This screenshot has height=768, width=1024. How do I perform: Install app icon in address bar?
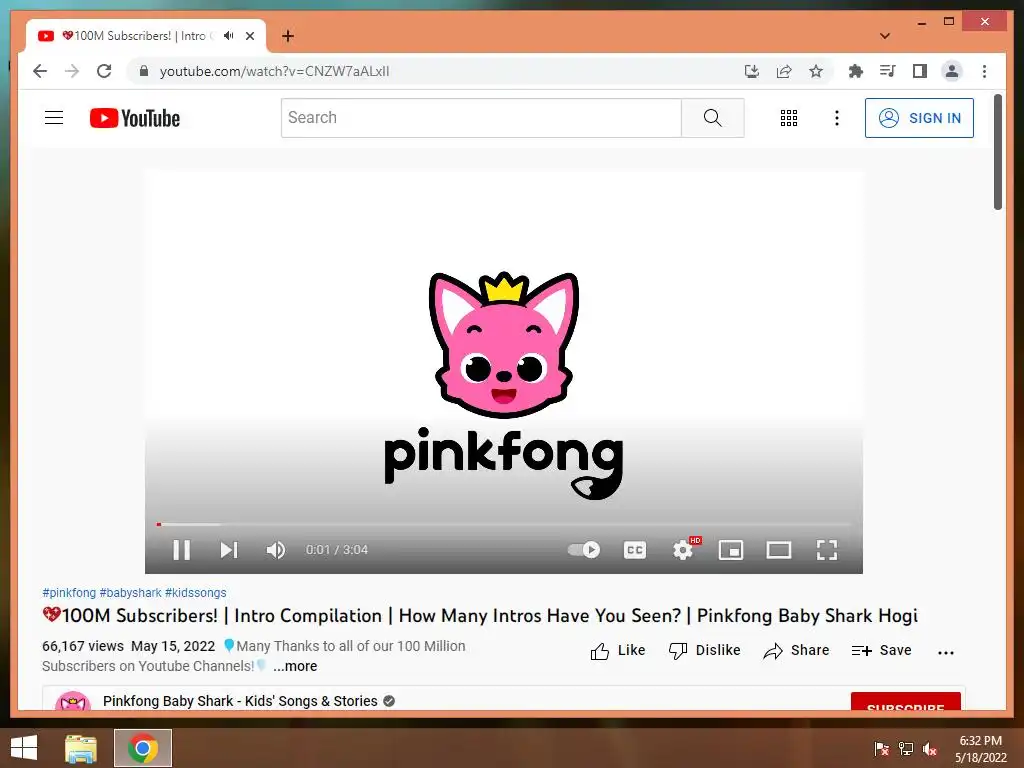click(x=752, y=71)
